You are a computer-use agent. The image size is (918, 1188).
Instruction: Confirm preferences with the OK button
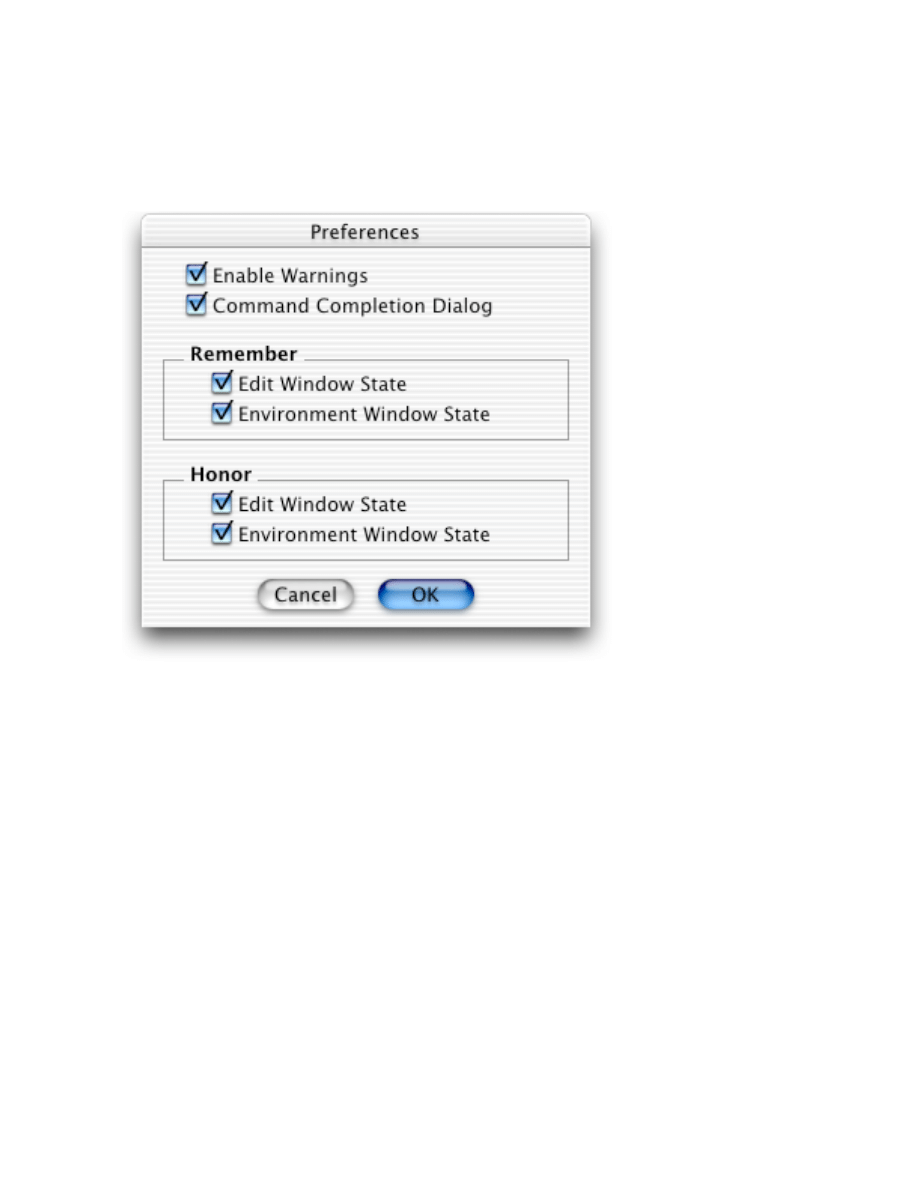[426, 595]
